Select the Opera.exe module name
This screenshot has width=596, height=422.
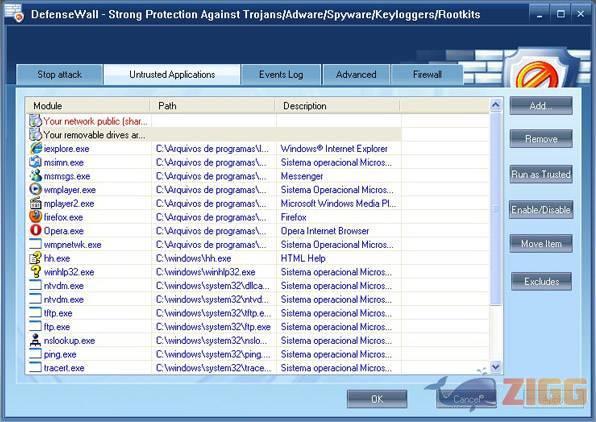(x=63, y=231)
